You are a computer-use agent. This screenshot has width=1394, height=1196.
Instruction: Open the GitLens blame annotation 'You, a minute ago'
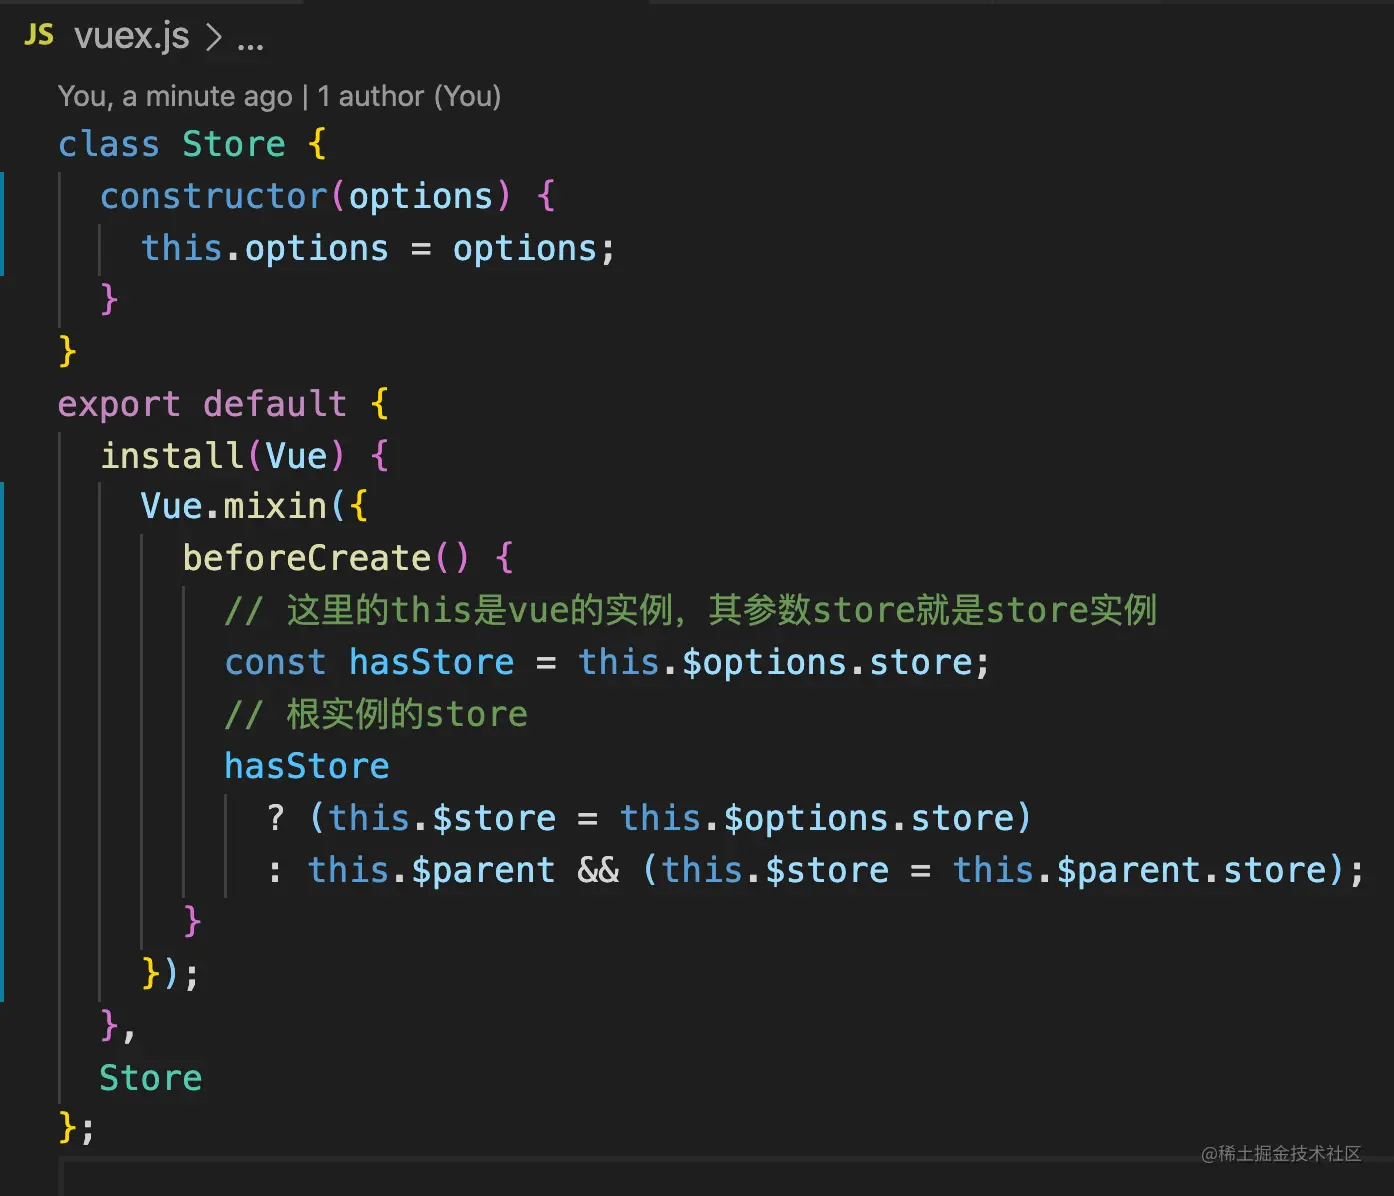click(x=175, y=96)
